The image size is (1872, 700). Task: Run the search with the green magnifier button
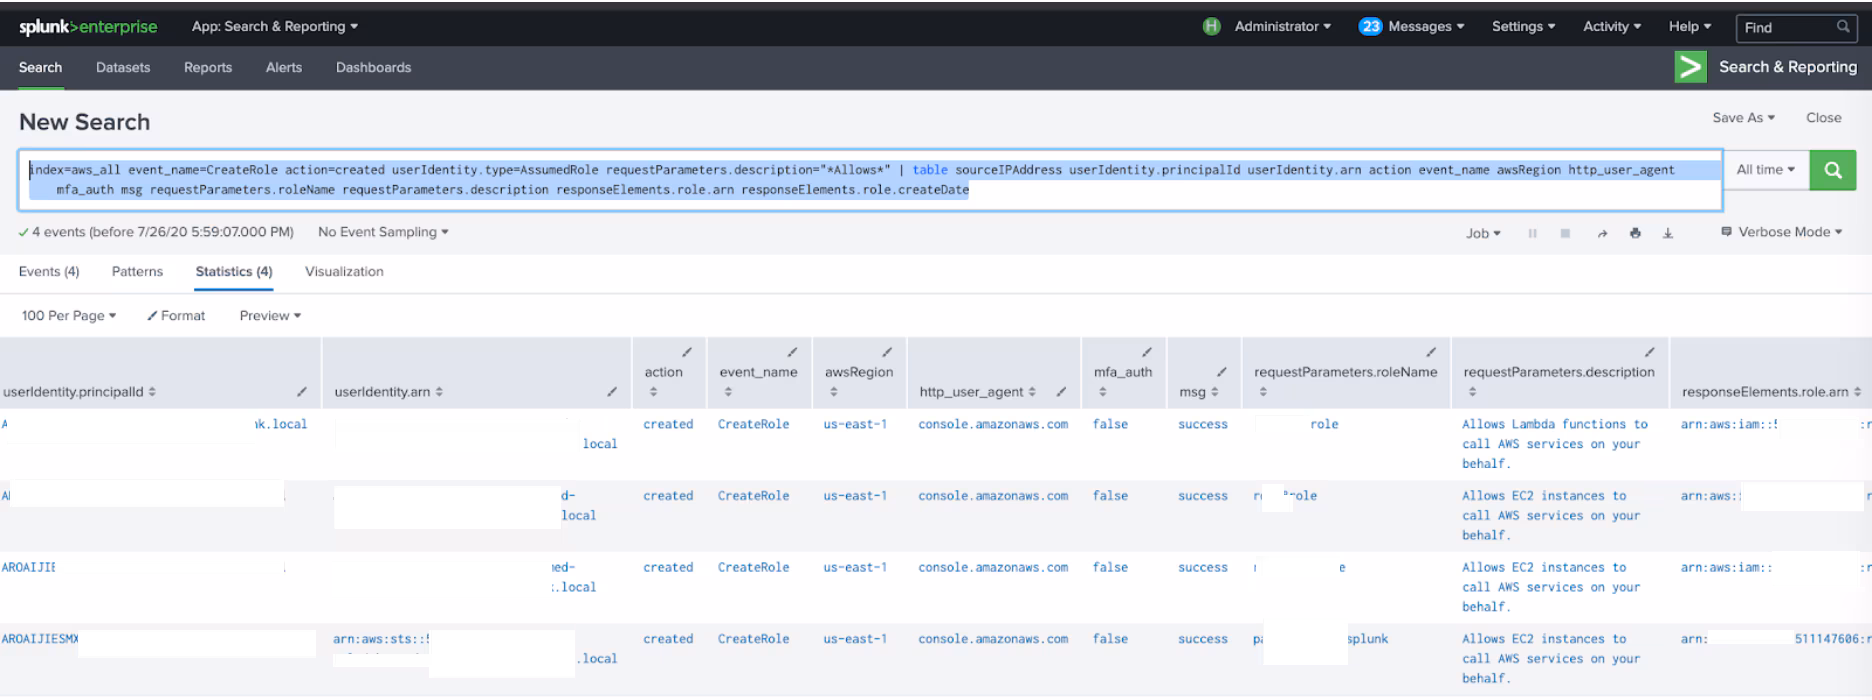pyautogui.click(x=1832, y=170)
